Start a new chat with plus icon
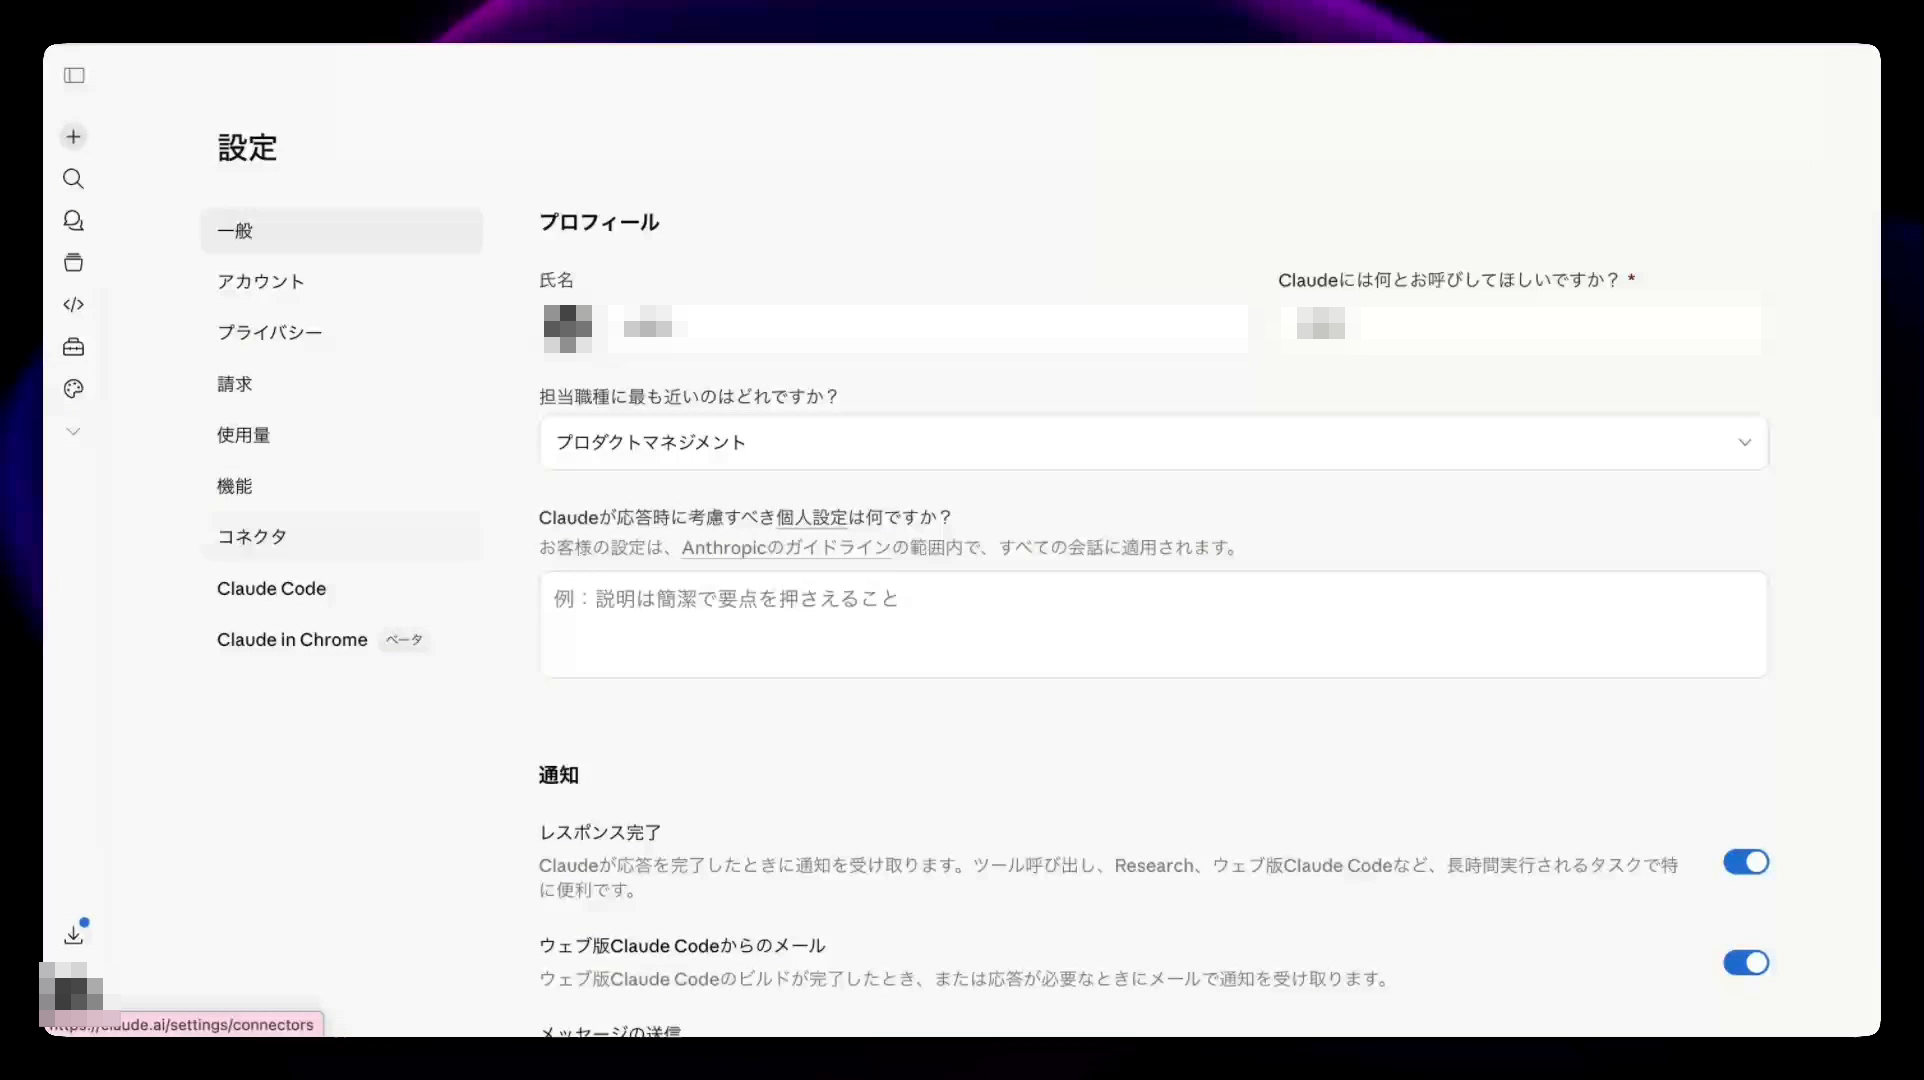1924x1080 pixels. (73, 136)
